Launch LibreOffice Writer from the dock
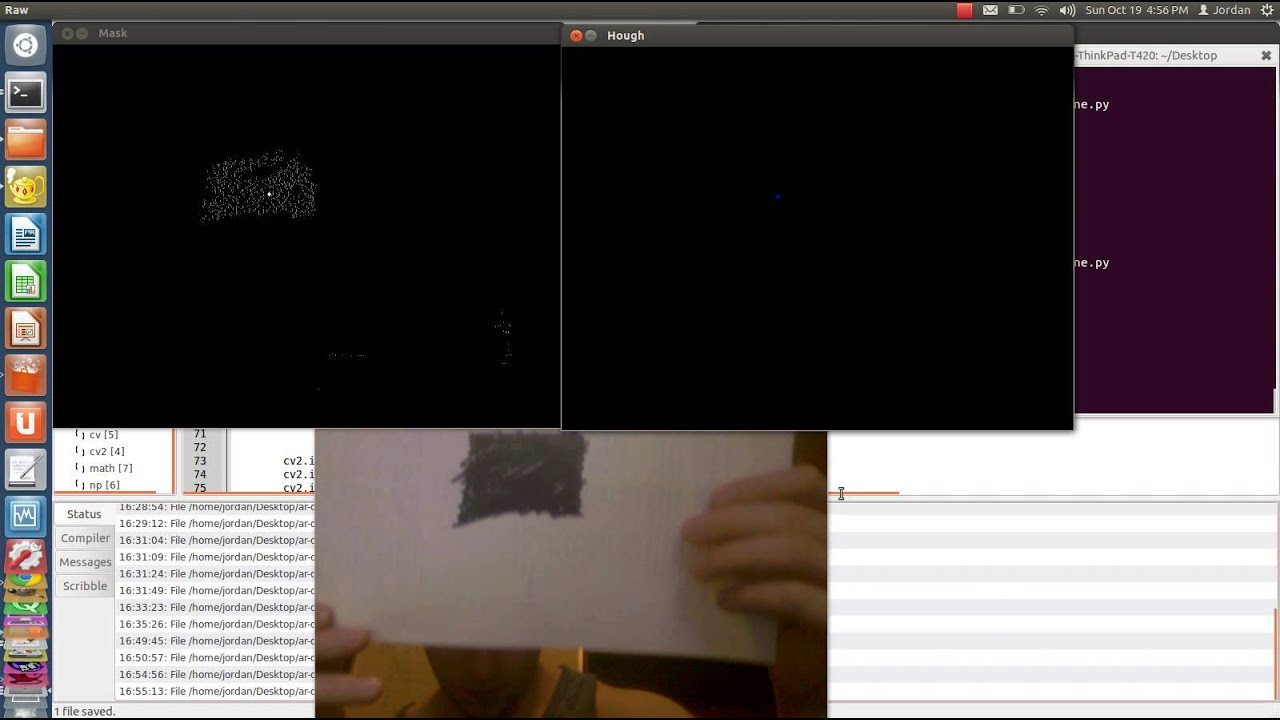The image size is (1280, 720). [25, 235]
